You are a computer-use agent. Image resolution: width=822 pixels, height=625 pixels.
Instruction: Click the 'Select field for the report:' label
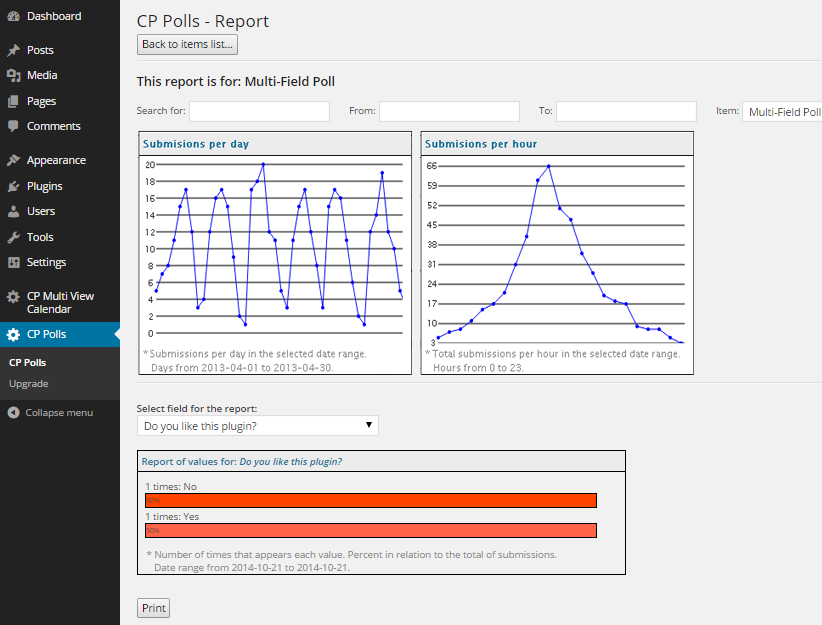tap(197, 409)
